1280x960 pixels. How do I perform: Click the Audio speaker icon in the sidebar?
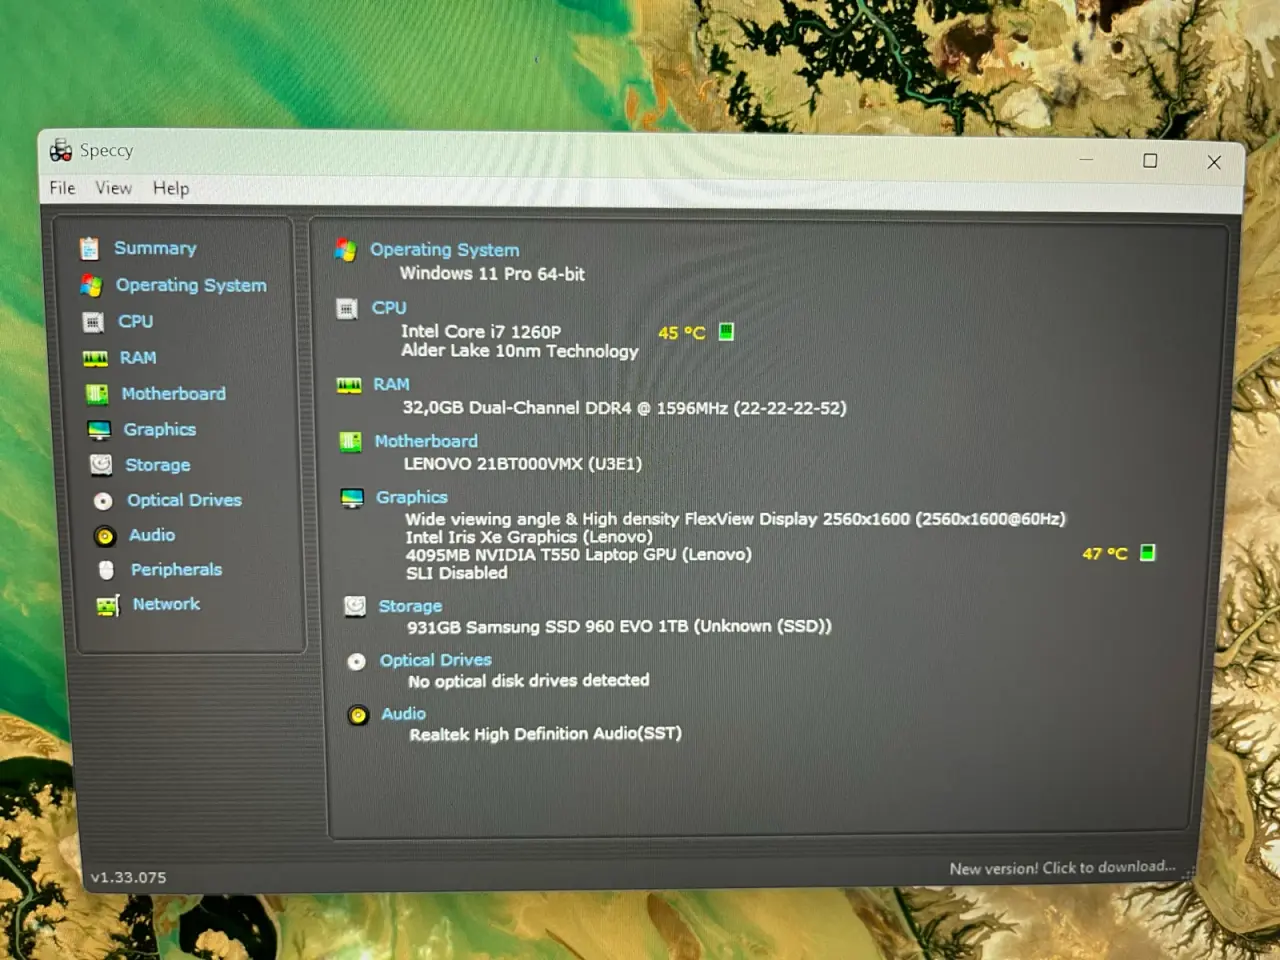tap(105, 536)
